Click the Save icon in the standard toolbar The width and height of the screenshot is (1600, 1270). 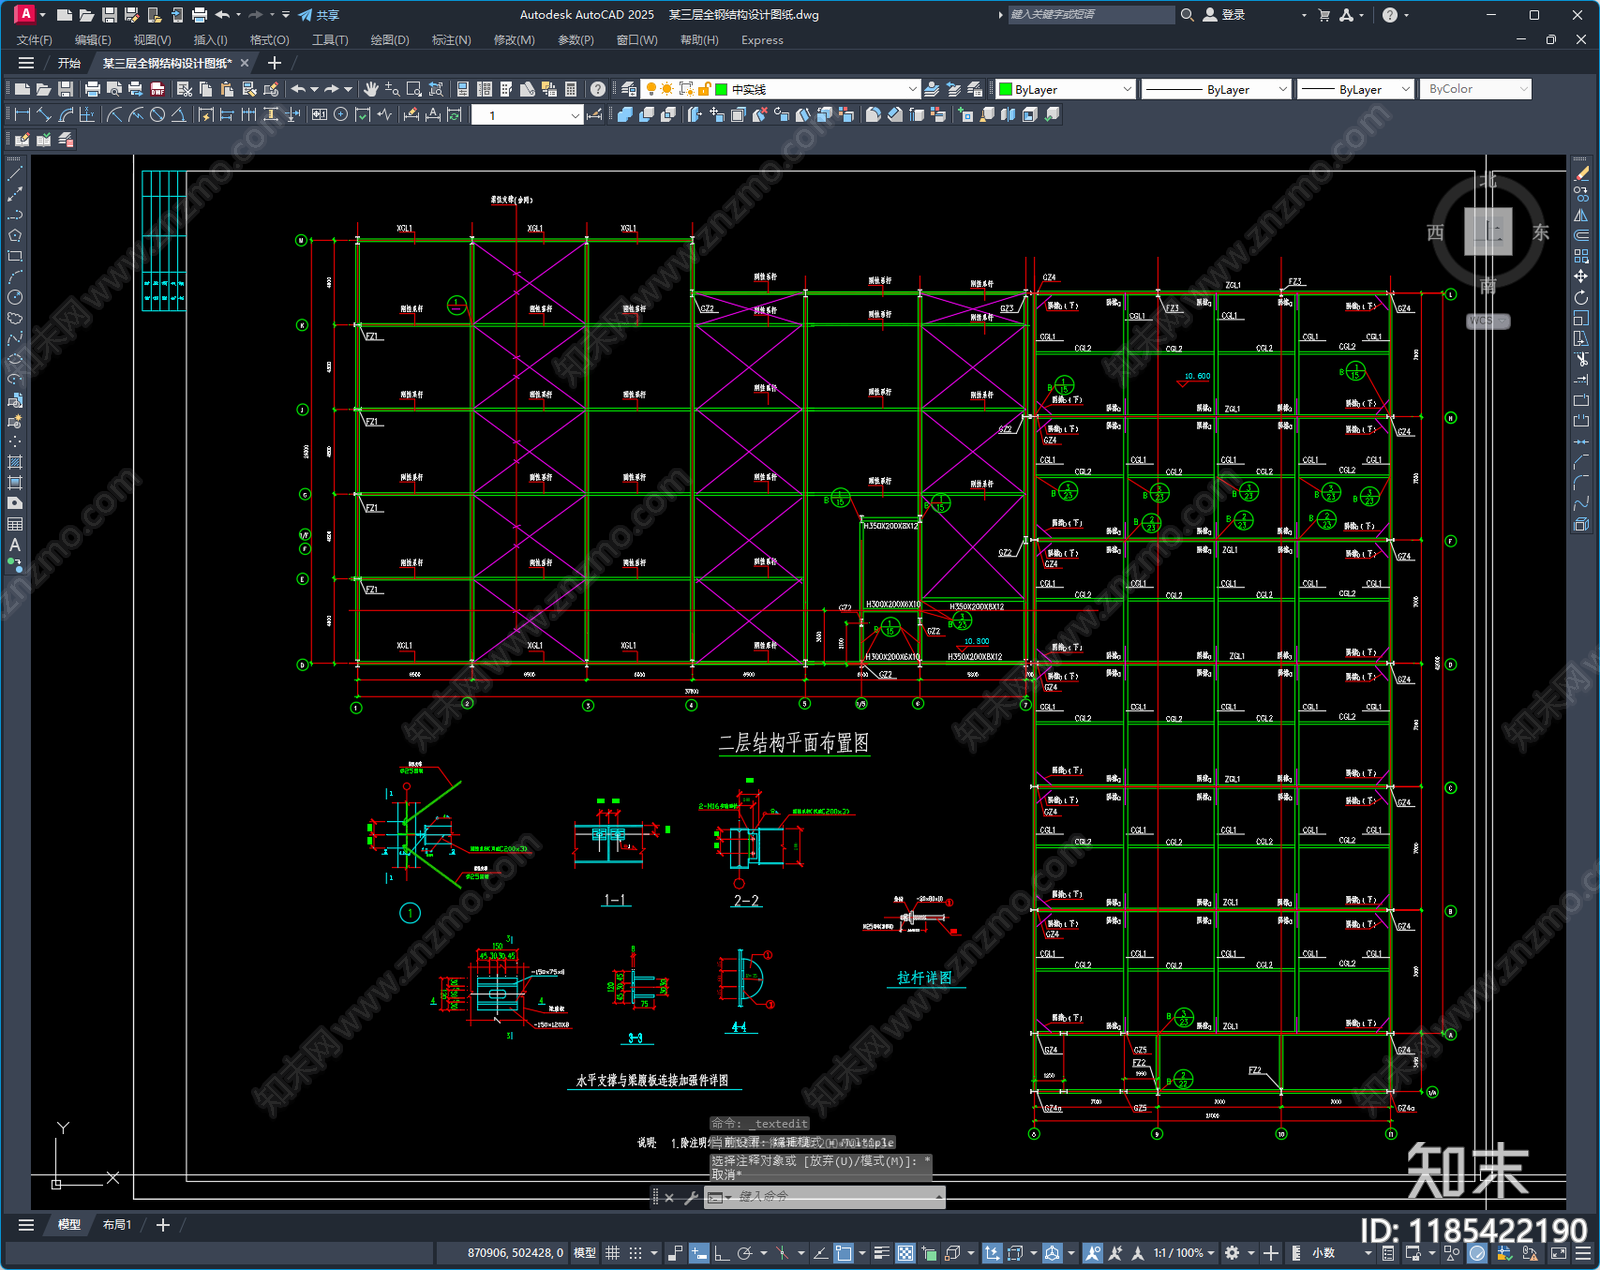66,89
